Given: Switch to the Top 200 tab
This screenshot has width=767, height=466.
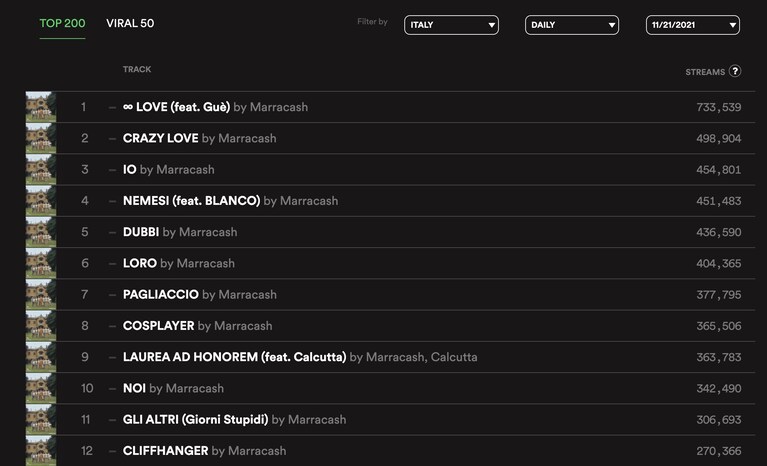Looking at the screenshot, I should 62,23.
